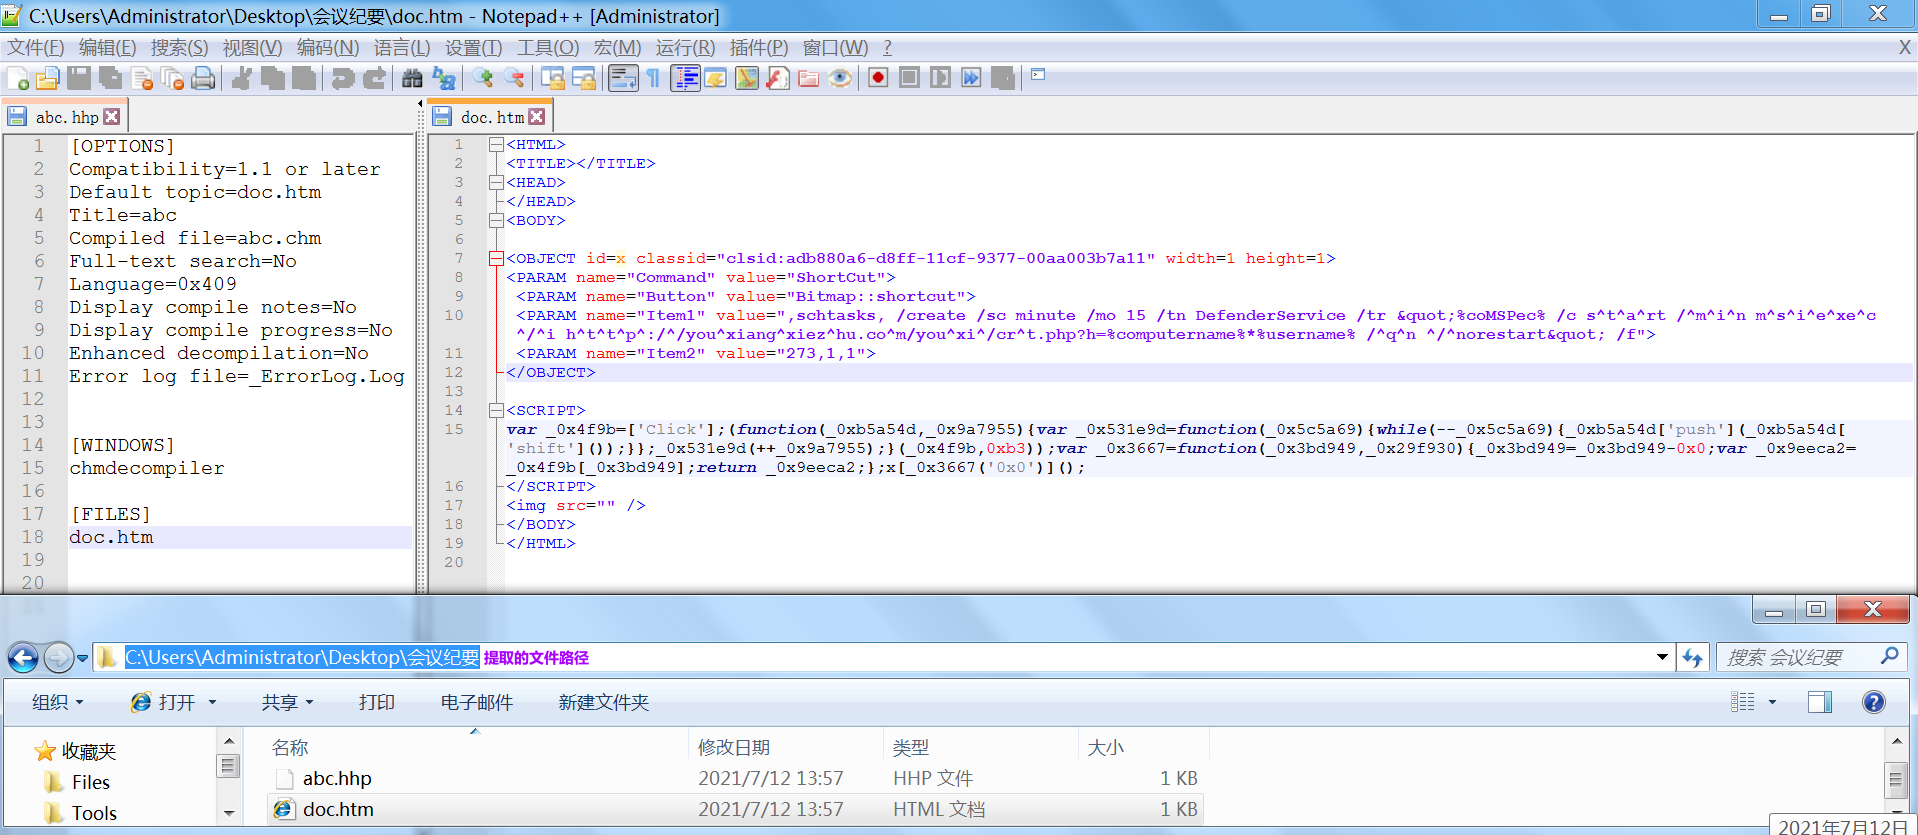Screen dimensions: 1918x835
Task: Click the Close All toolbar icon
Action: [172, 78]
